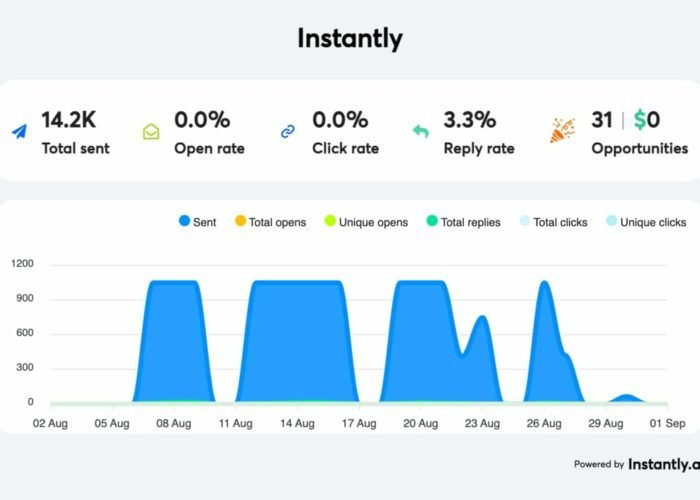Screen dimensions: 700x500
Task: Click the reply arrow icon
Action: tap(421, 131)
